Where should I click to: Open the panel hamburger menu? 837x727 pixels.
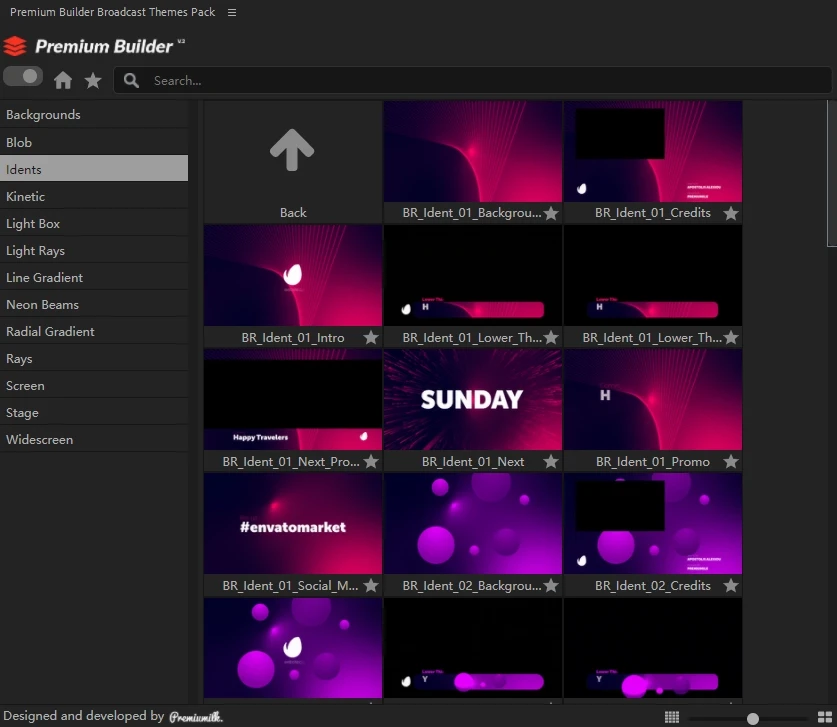tap(232, 13)
